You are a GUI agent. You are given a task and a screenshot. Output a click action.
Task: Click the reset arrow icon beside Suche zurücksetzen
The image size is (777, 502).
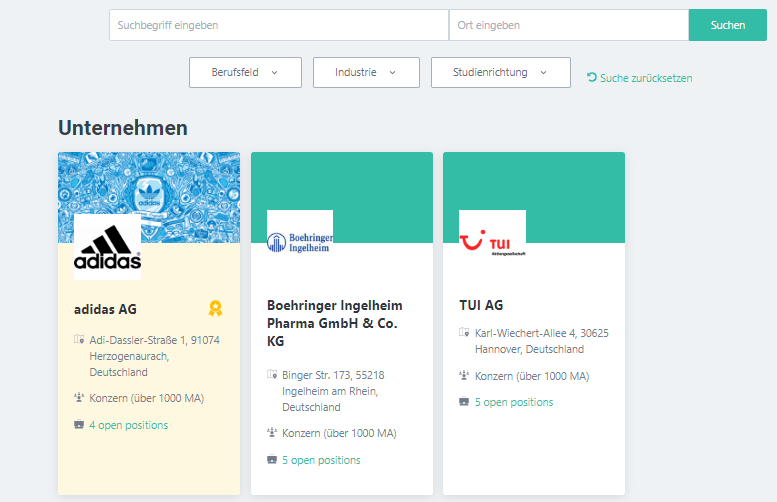[x=592, y=77]
